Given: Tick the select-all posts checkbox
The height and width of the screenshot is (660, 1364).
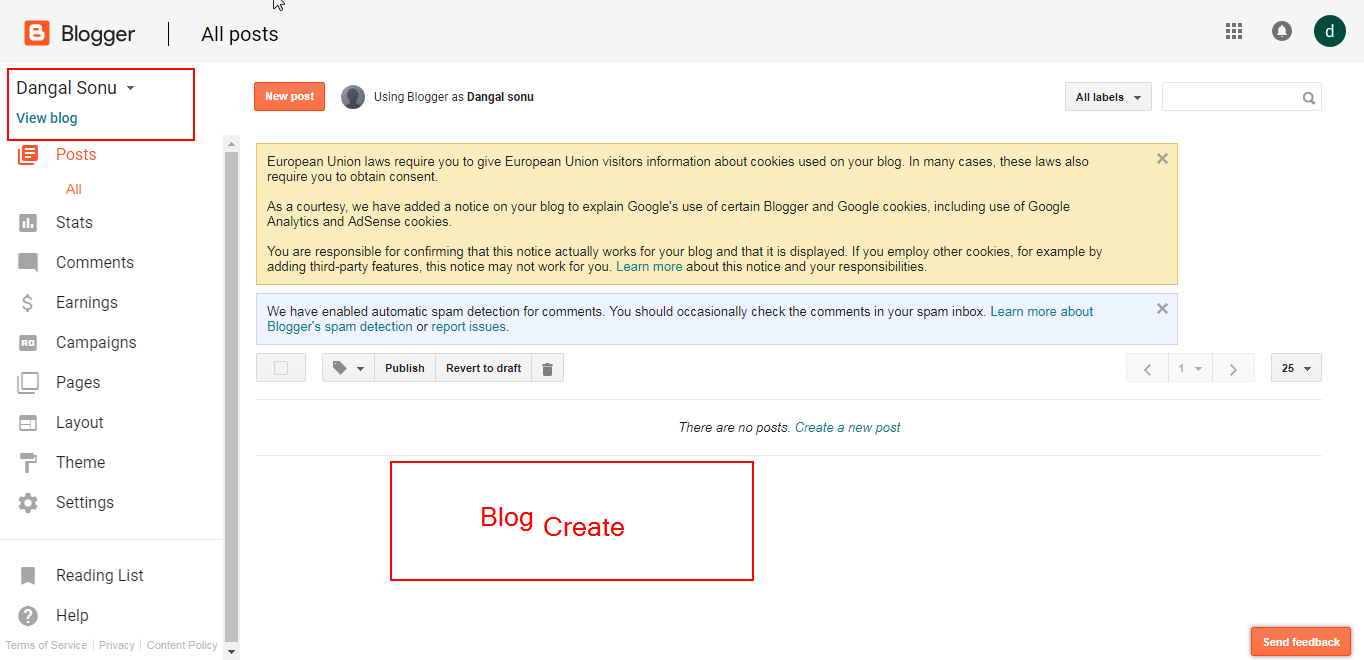Looking at the screenshot, I should tap(281, 368).
